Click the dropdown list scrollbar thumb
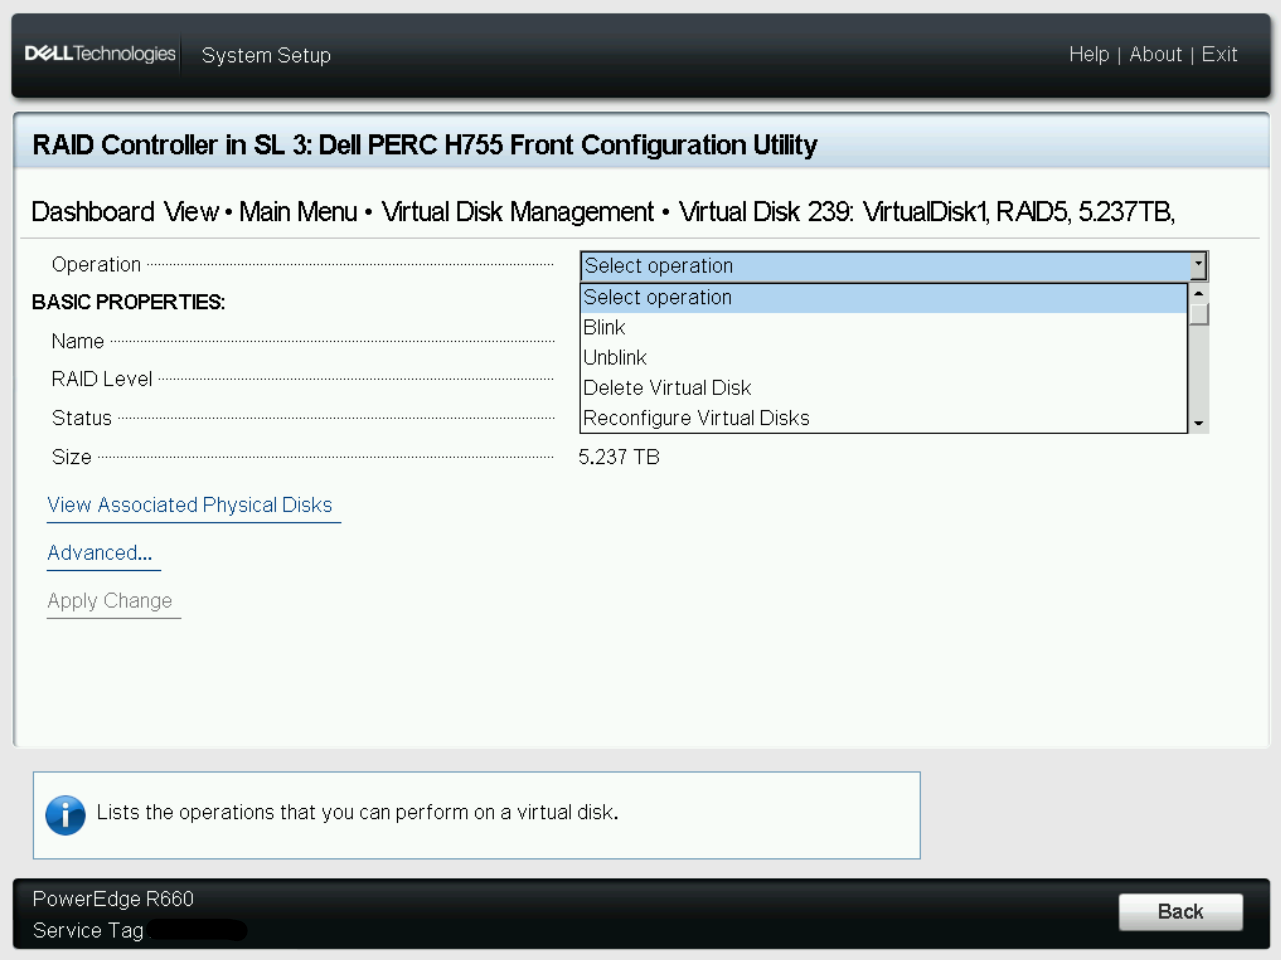Viewport: 1281px width, 960px height. point(1198,314)
